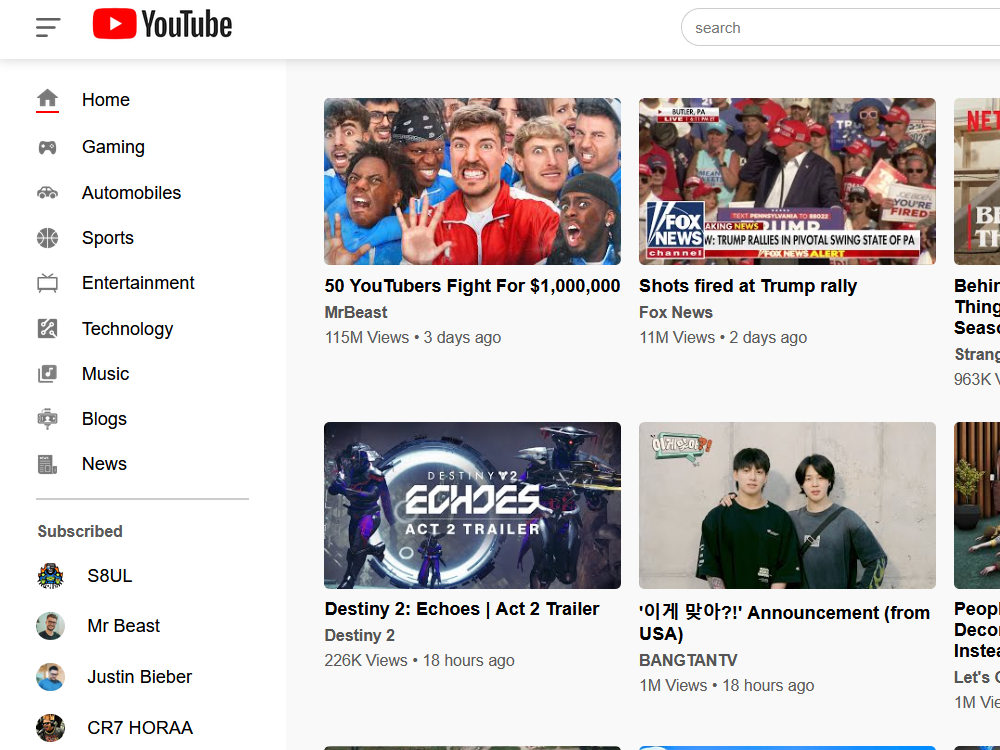Click the News newspaper icon
The height and width of the screenshot is (750, 1000).
[47, 464]
